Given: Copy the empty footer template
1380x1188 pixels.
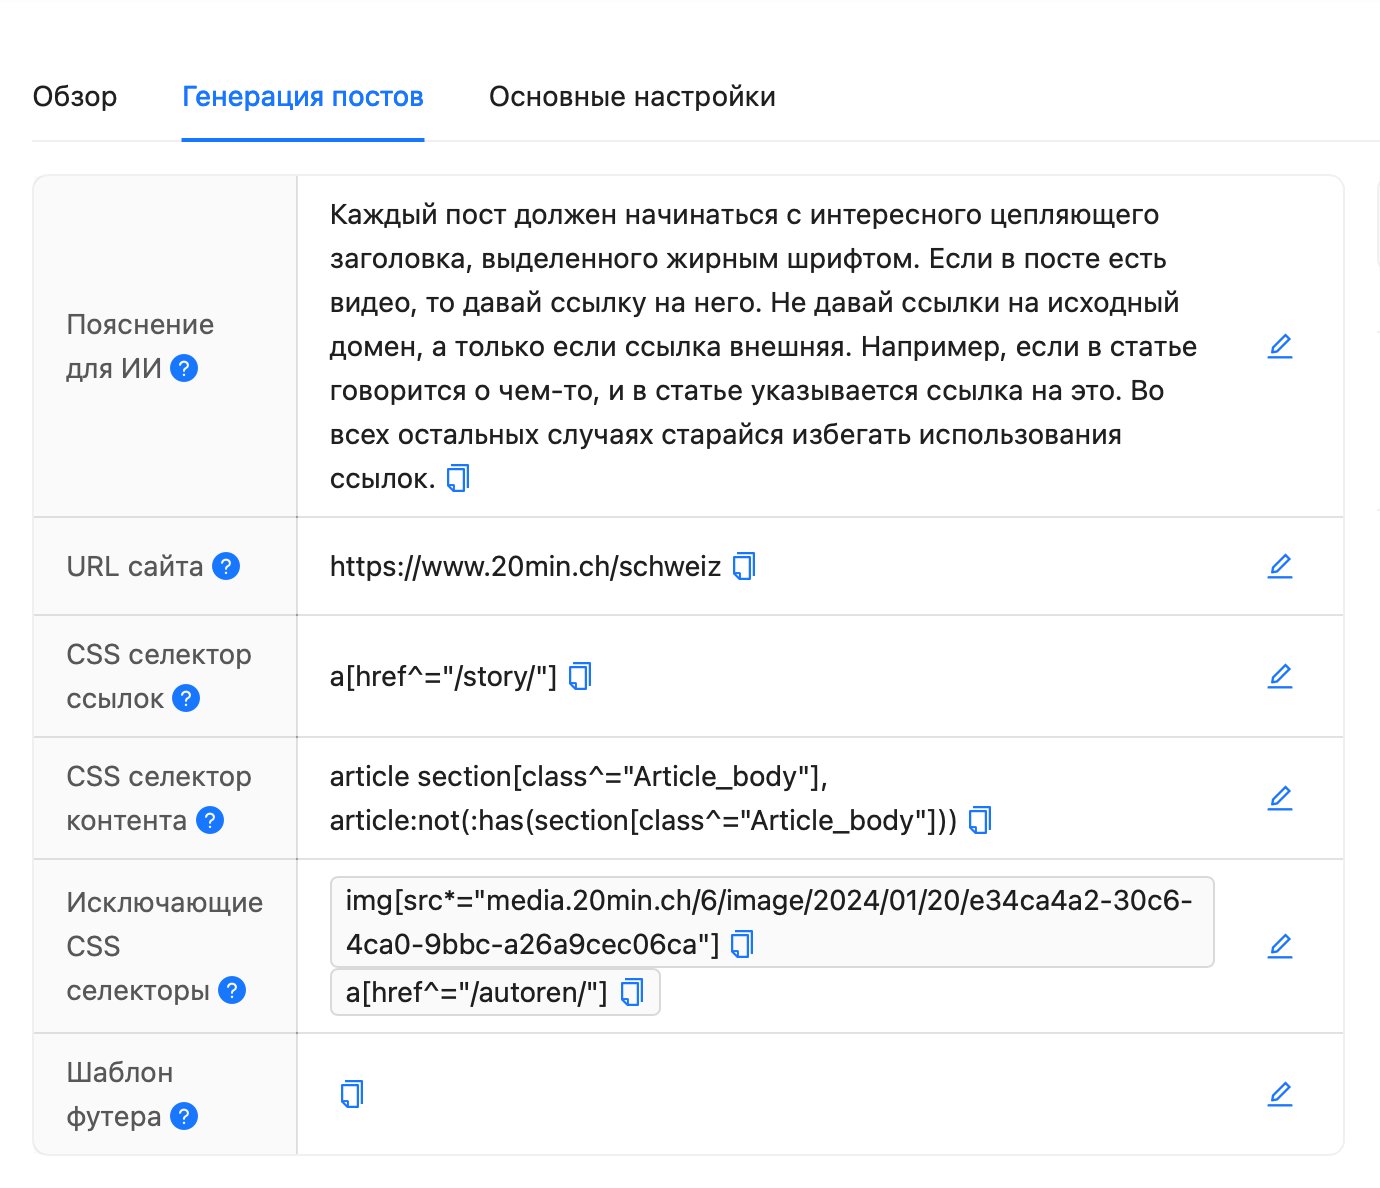Looking at the screenshot, I should tap(352, 1094).
